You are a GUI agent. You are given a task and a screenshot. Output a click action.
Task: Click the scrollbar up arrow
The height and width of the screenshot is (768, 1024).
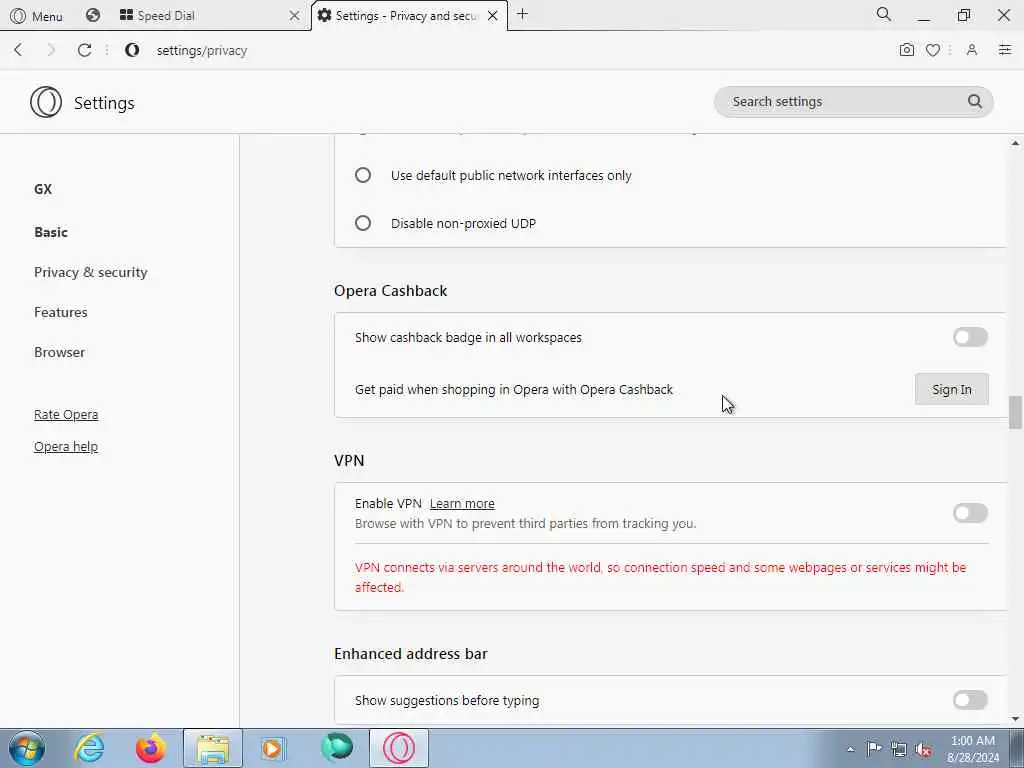pyautogui.click(x=1015, y=143)
